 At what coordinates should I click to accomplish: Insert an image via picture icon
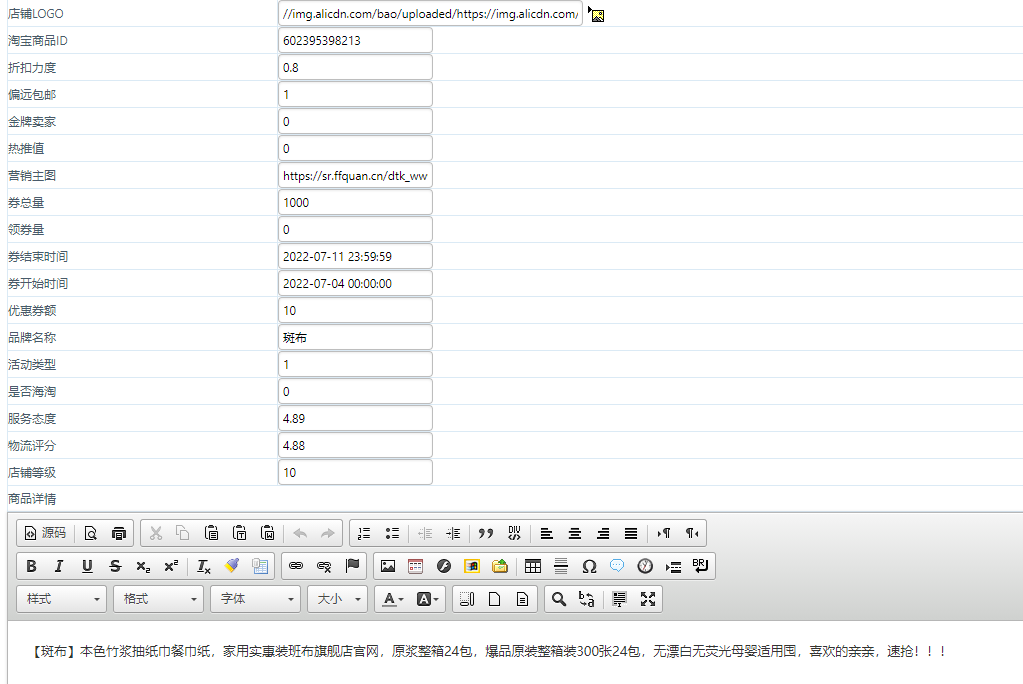pyautogui.click(x=388, y=566)
